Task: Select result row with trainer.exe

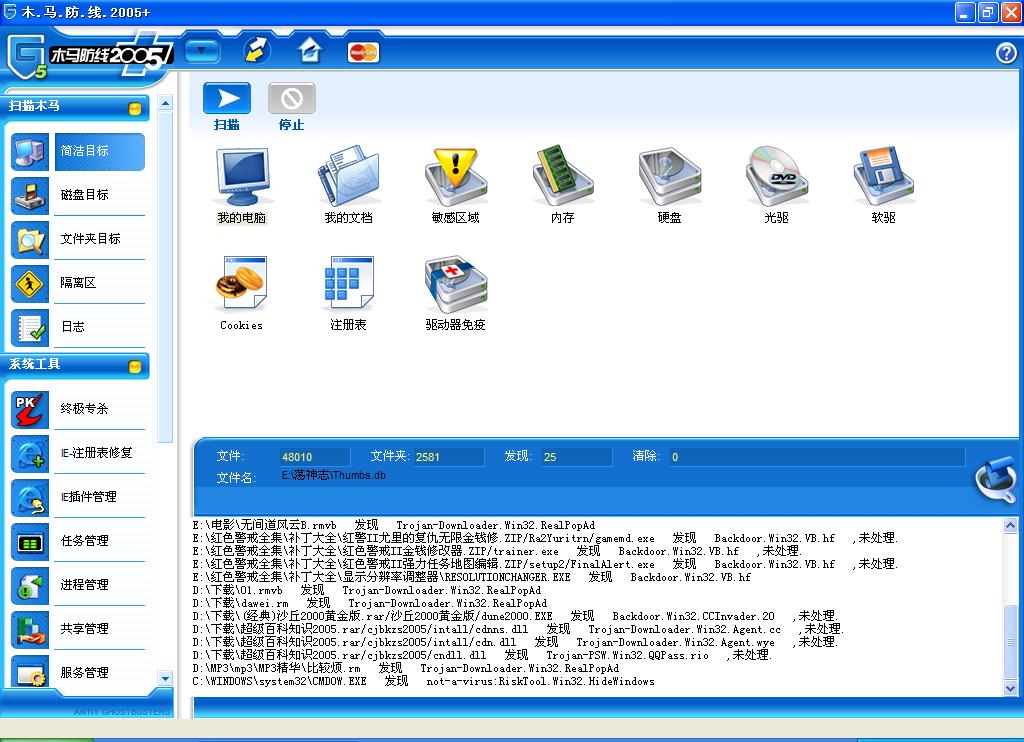Action: 497,551
